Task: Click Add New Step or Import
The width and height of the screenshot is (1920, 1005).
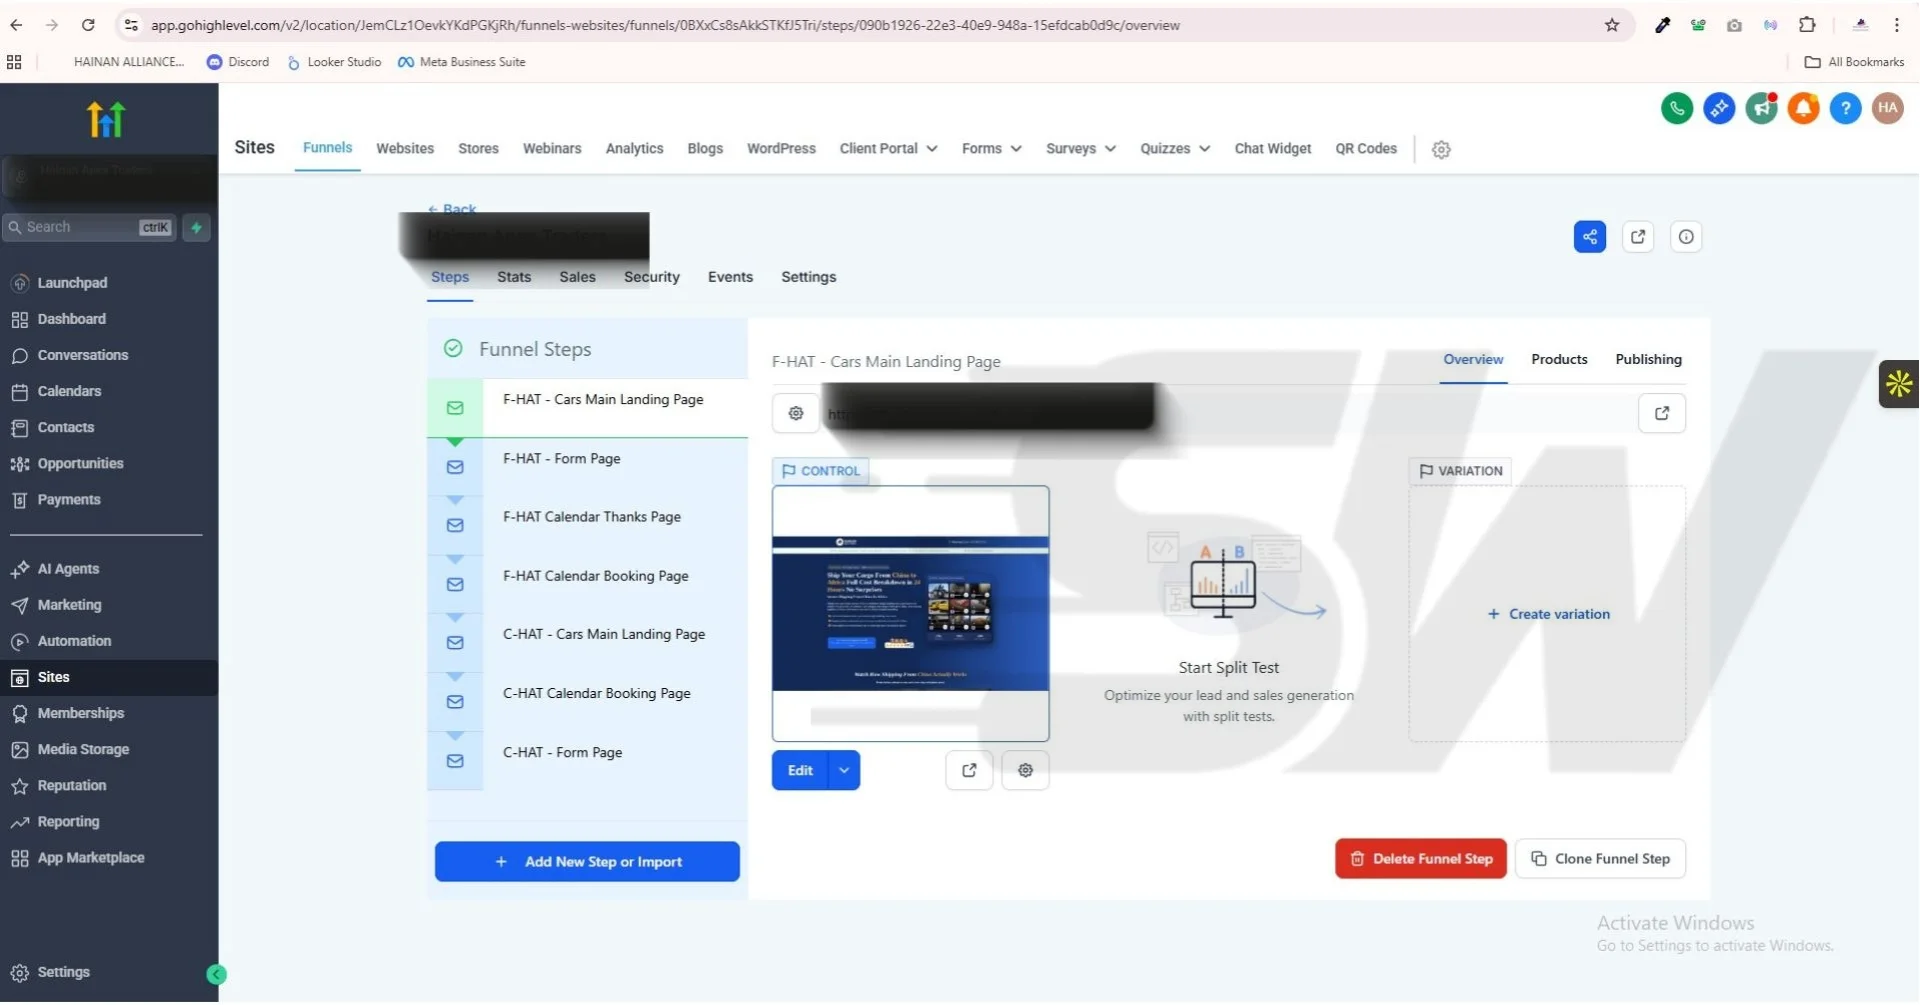Action: [x=587, y=862]
